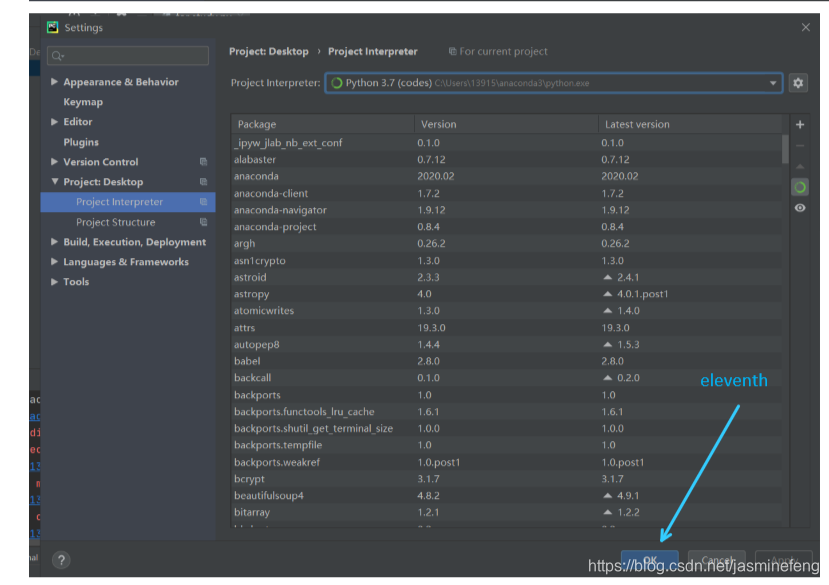Click the plus icon to install package
Screen dimensions: 829x585
(800, 124)
